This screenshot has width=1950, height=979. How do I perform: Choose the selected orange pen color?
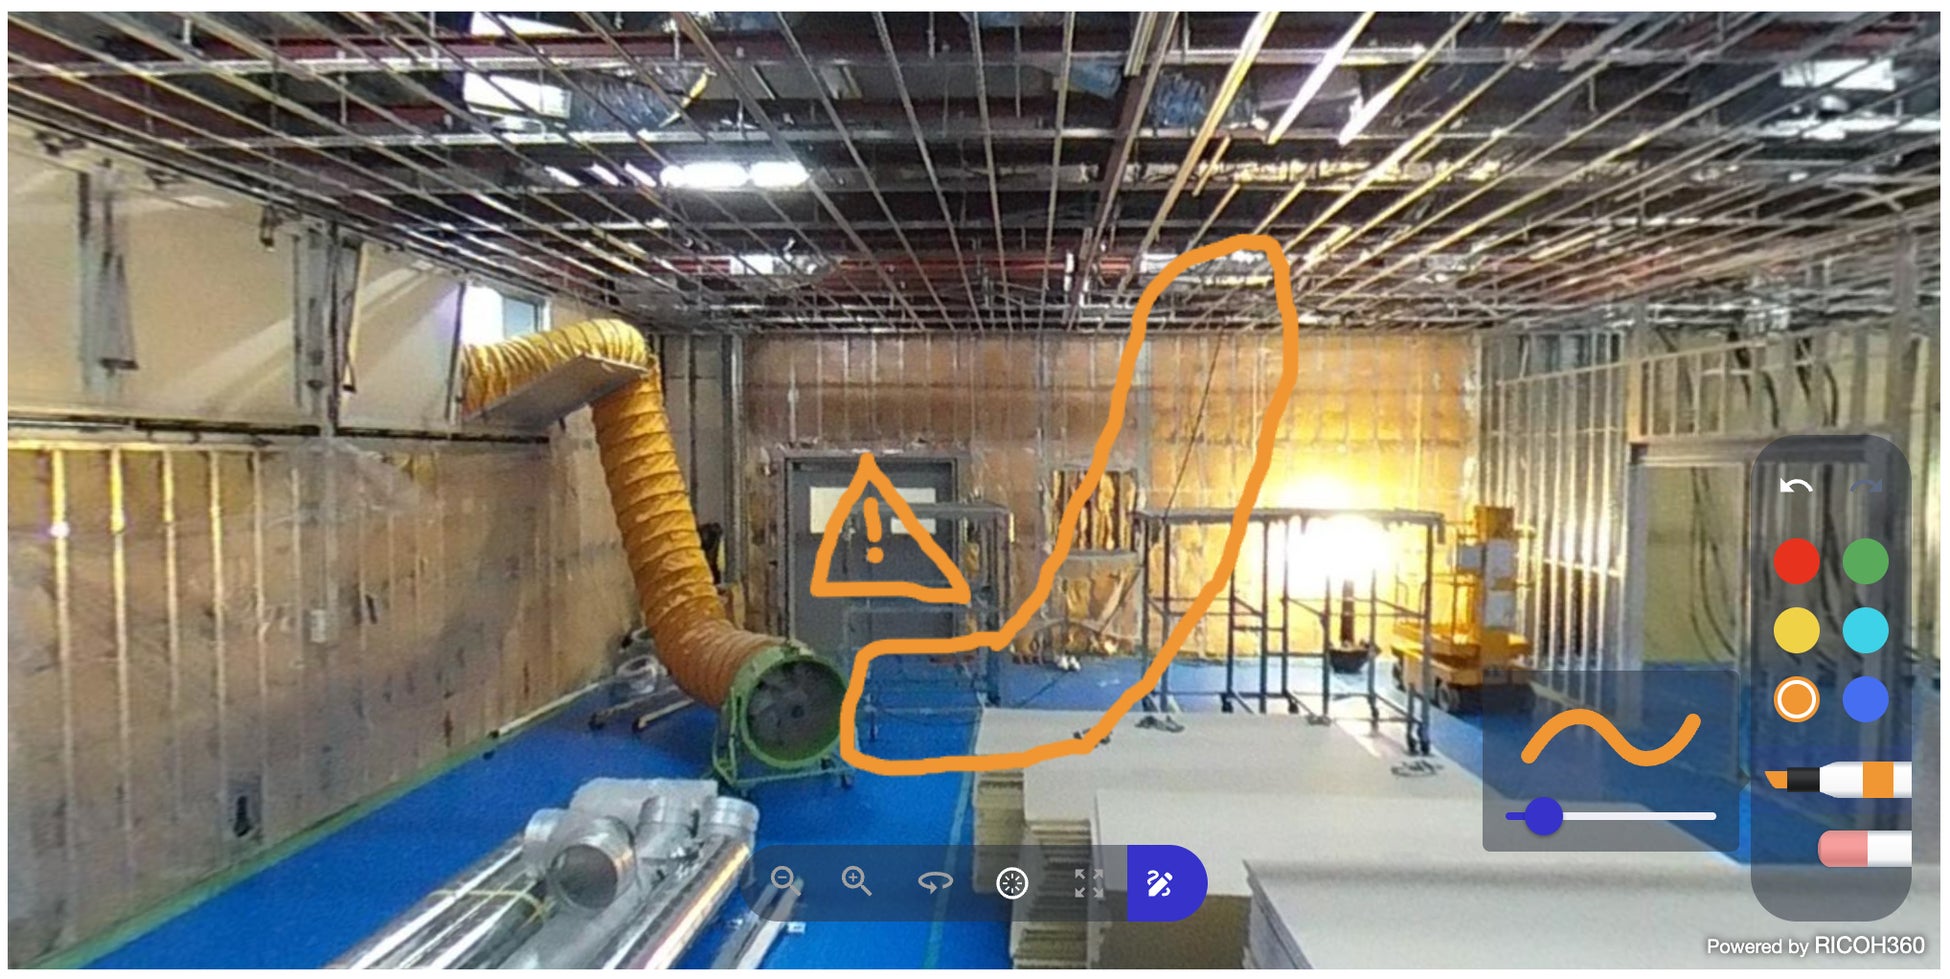coord(1796,699)
